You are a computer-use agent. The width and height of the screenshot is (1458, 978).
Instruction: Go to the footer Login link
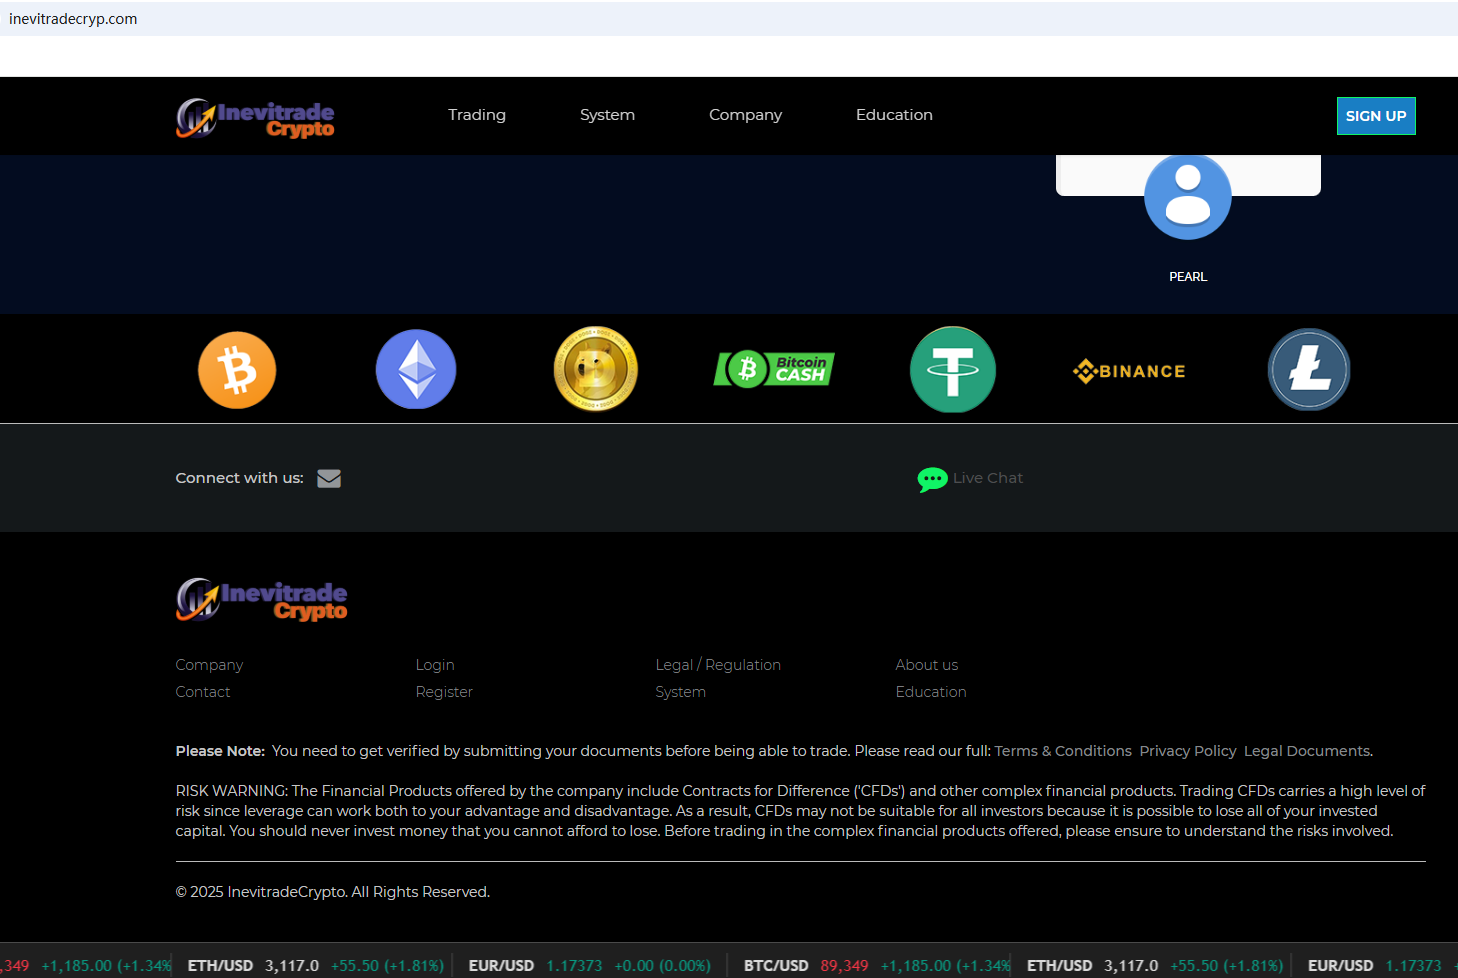coord(435,665)
